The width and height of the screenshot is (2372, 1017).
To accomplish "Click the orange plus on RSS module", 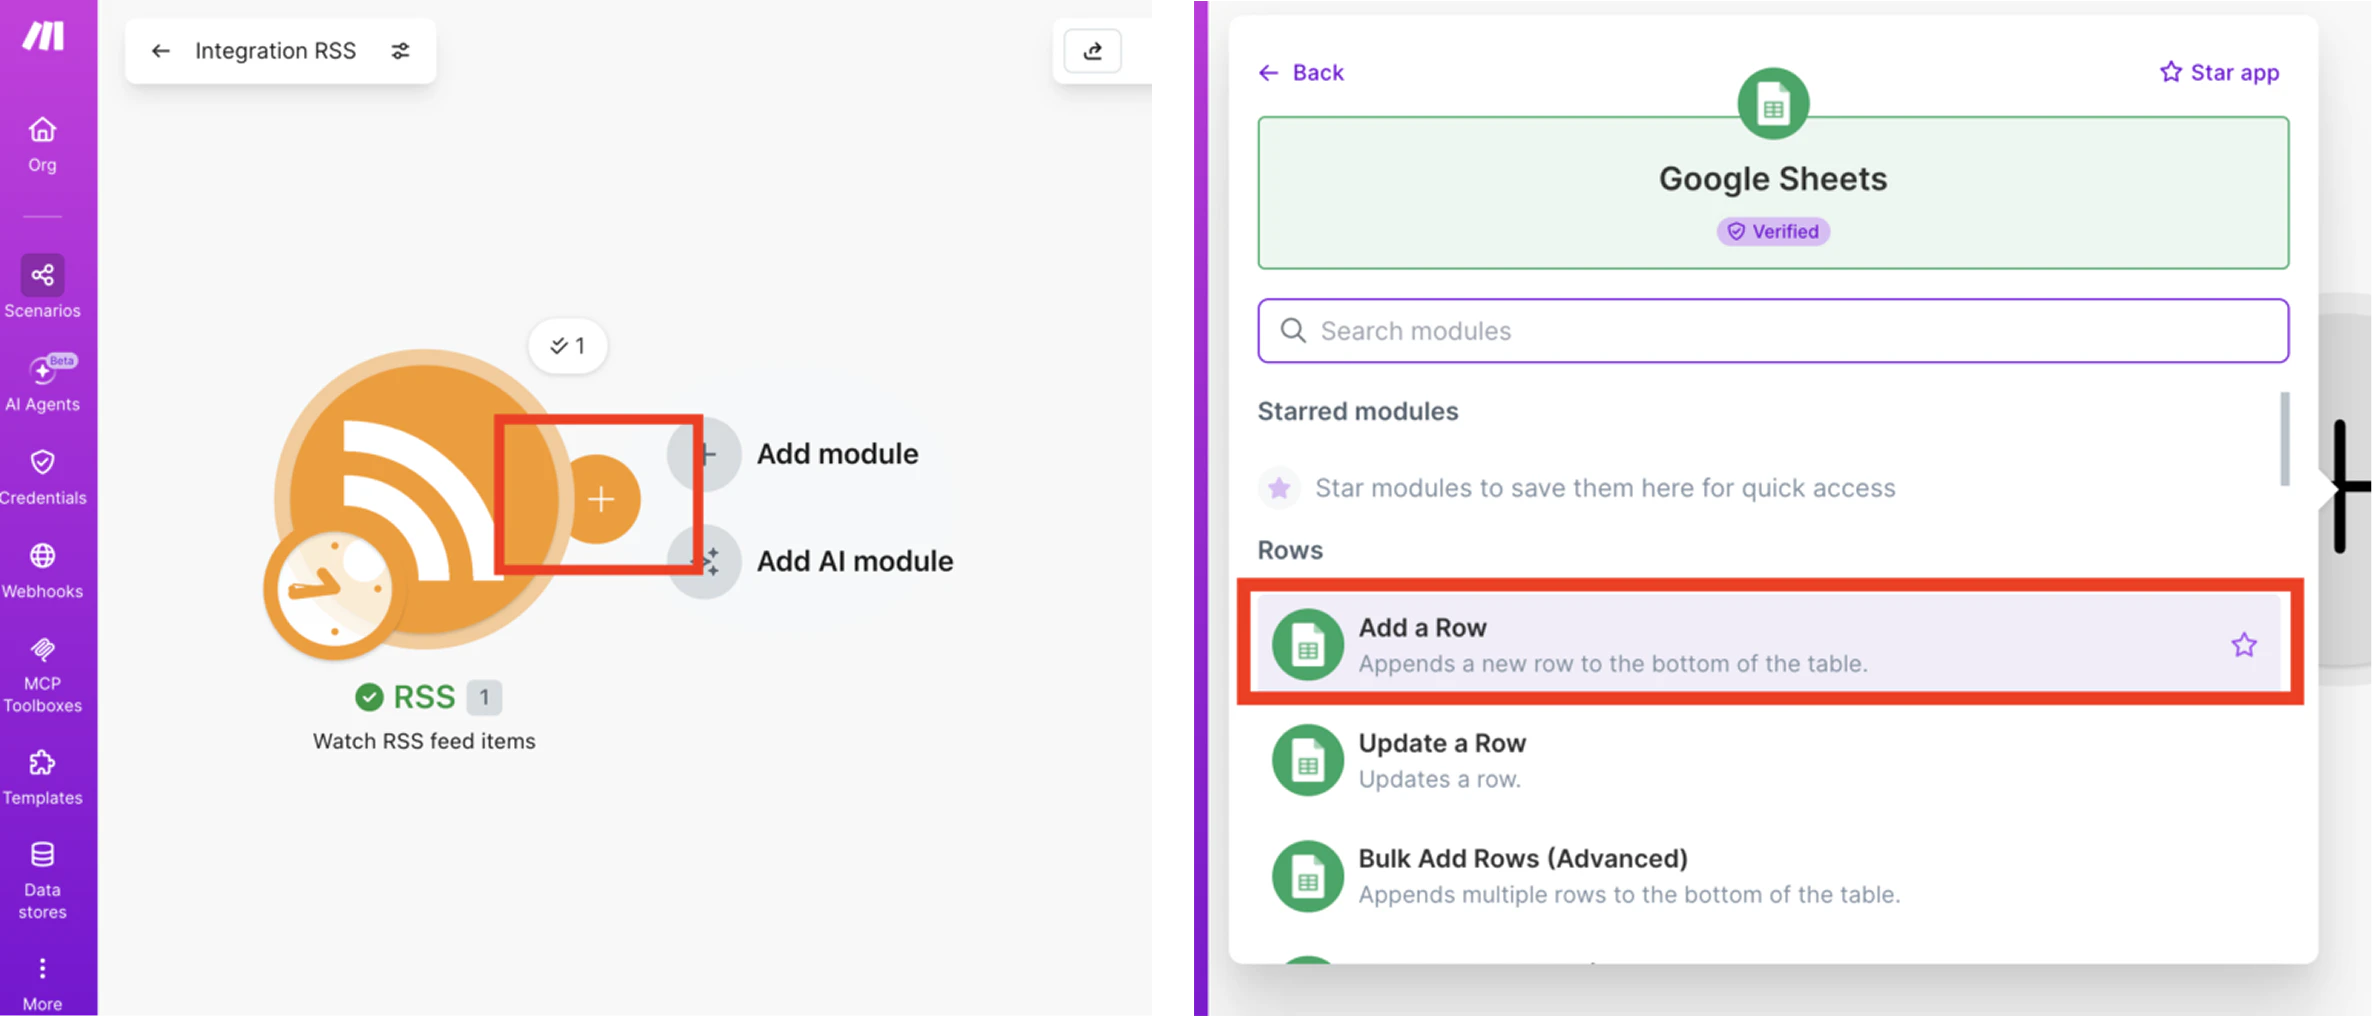I will [x=600, y=499].
